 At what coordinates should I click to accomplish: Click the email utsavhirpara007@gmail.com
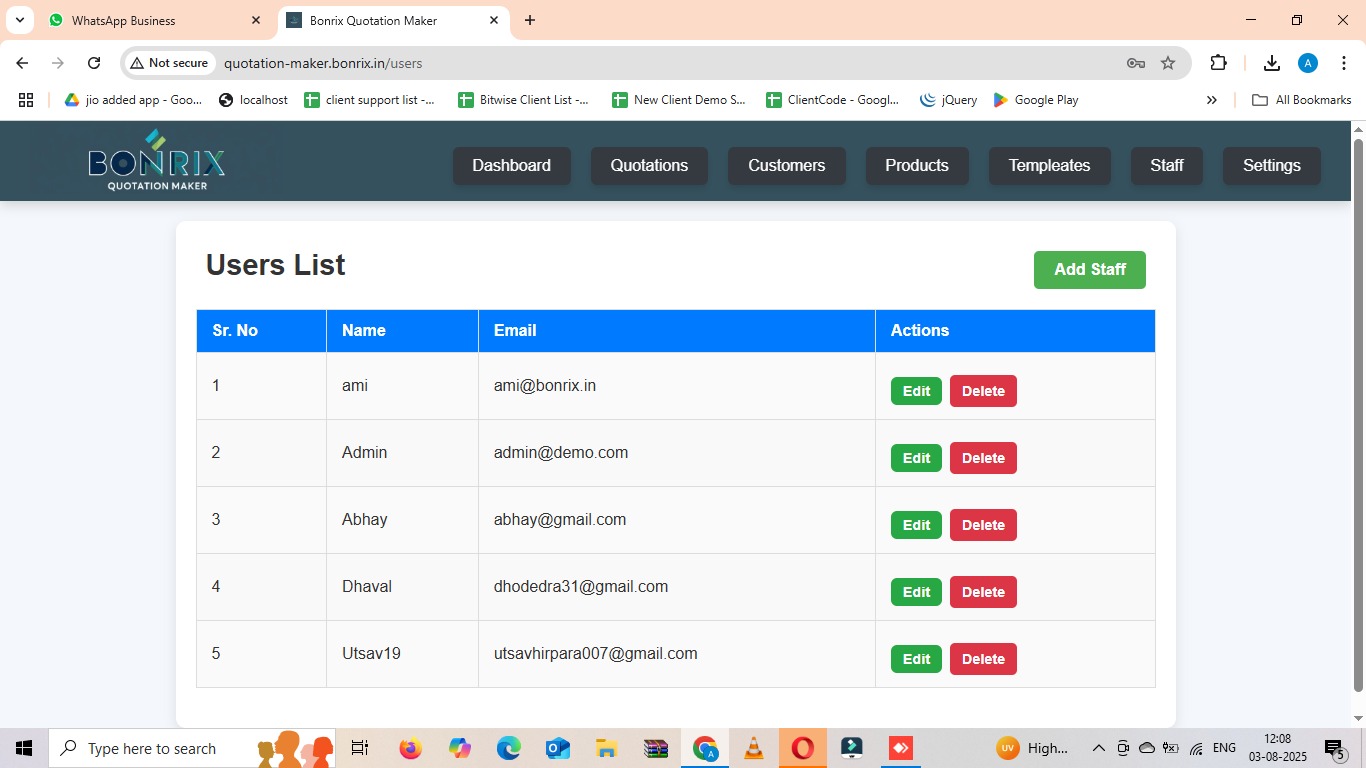(596, 654)
